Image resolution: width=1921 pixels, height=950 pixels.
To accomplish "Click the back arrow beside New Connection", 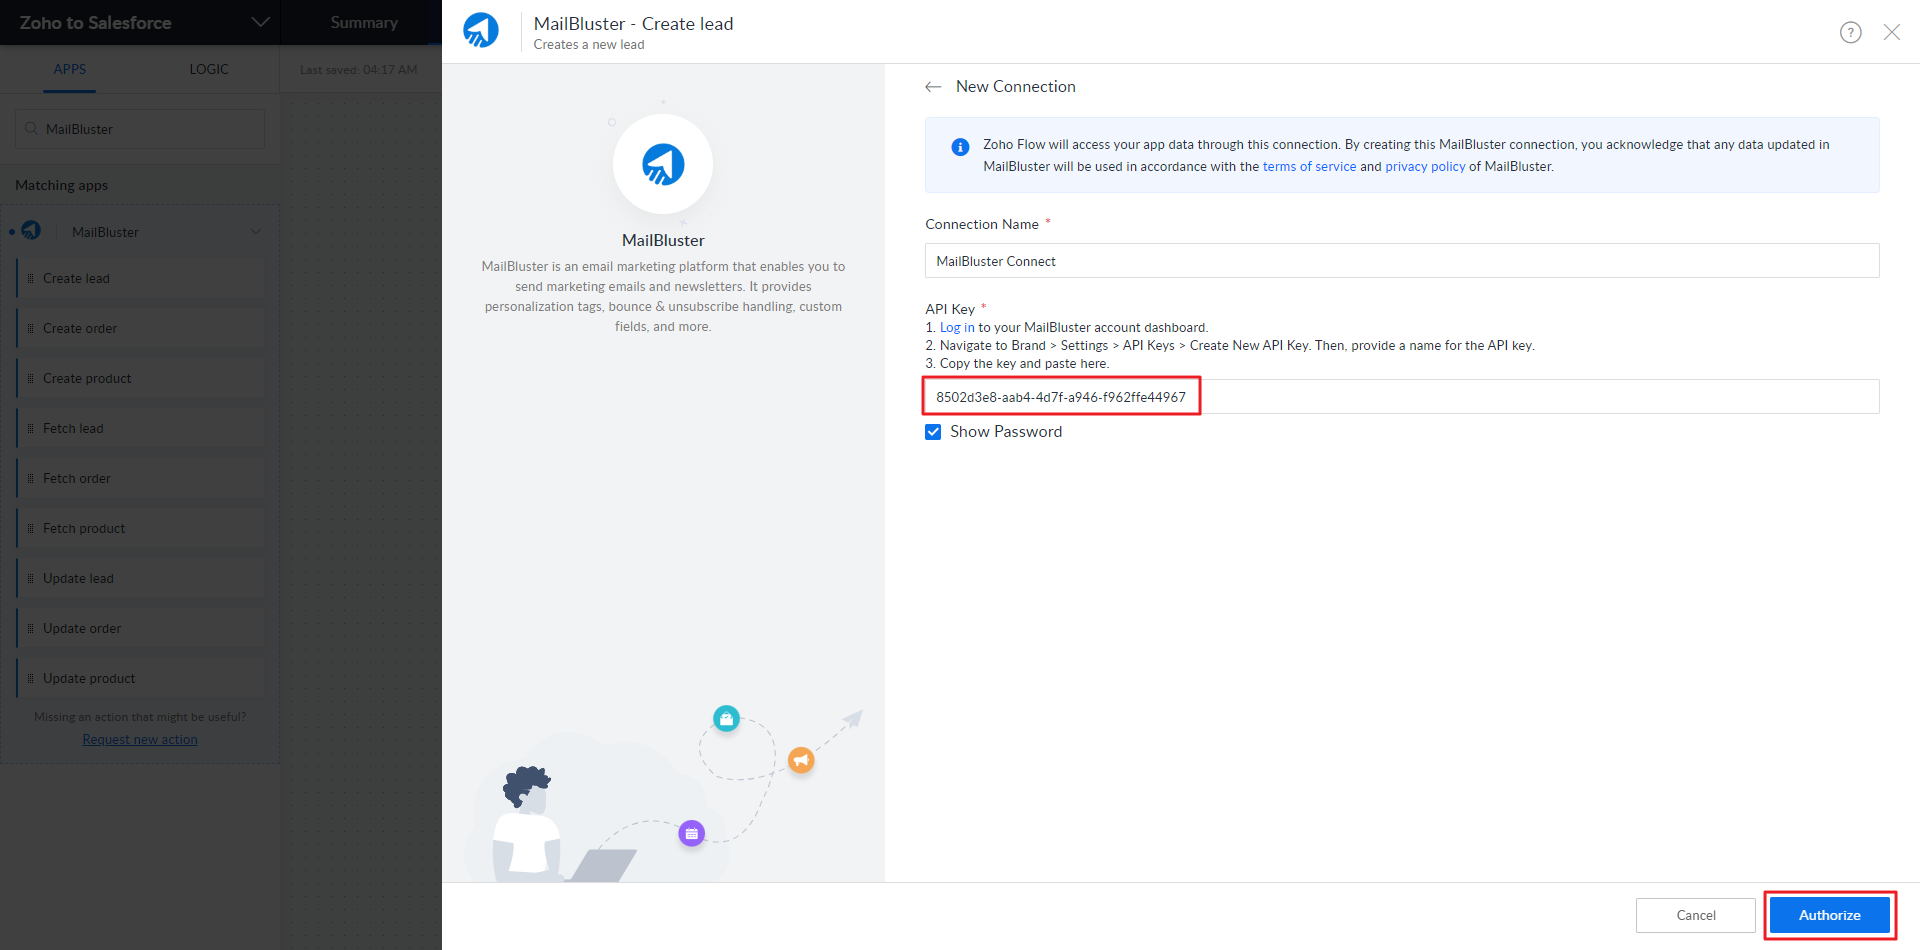I will coord(933,87).
